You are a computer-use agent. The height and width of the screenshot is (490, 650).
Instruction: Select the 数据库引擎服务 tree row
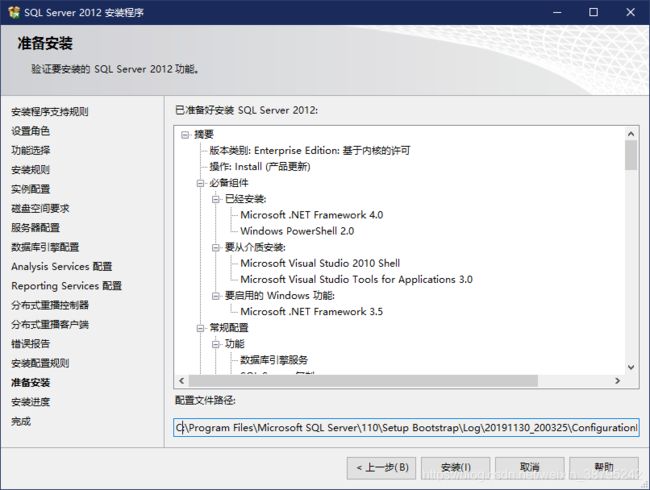[274, 360]
